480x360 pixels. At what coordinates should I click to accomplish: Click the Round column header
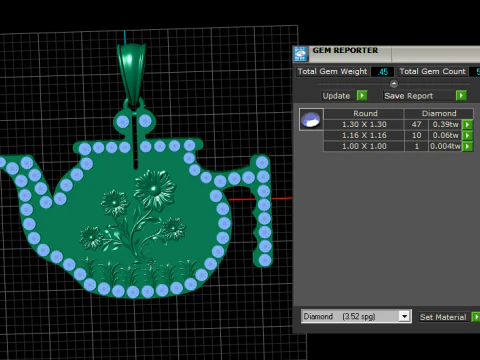[364, 113]
